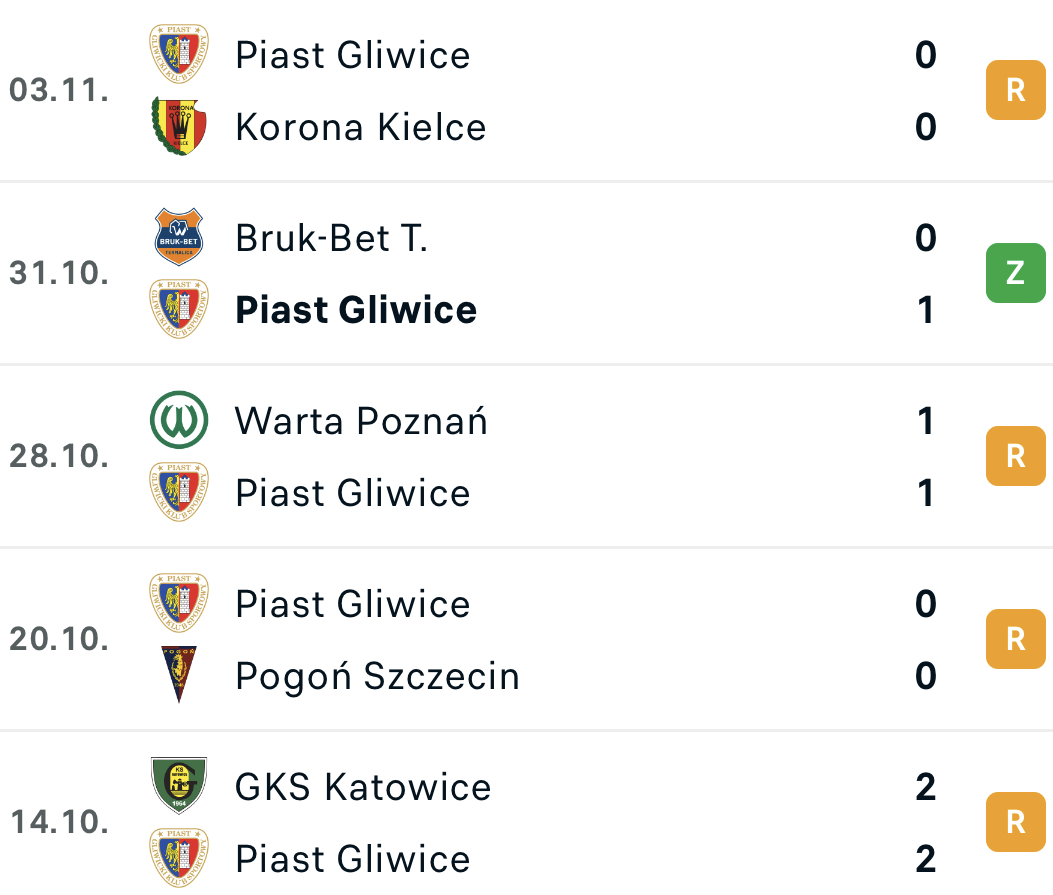The width and height of the screenshot is (1053, 895).
Task: Click Piast Gliwice crest in 31.10 match
Action: click(x=179, y=309)
